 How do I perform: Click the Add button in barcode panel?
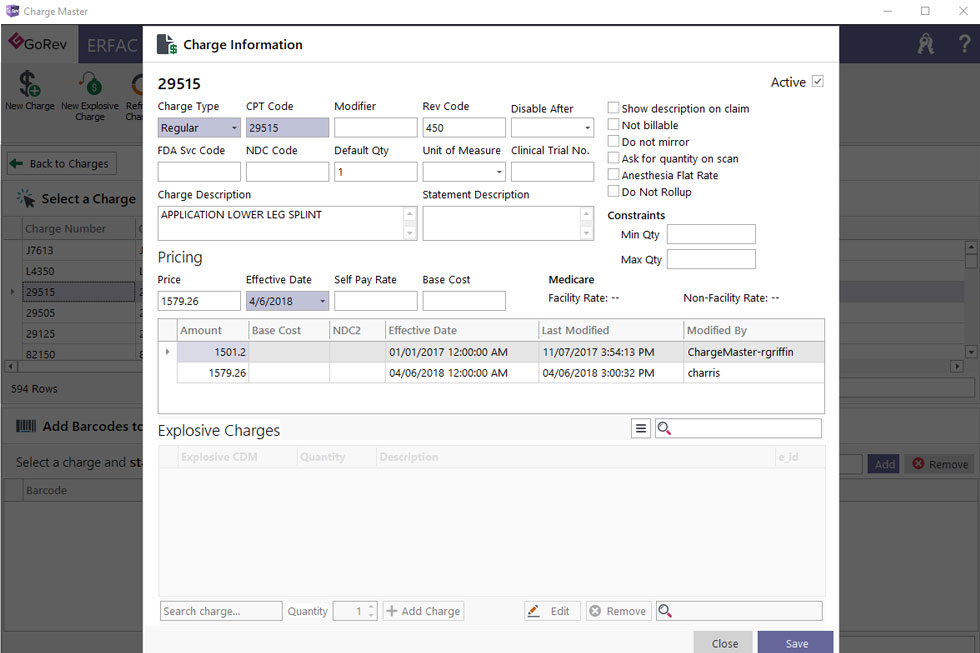[884, 464]
